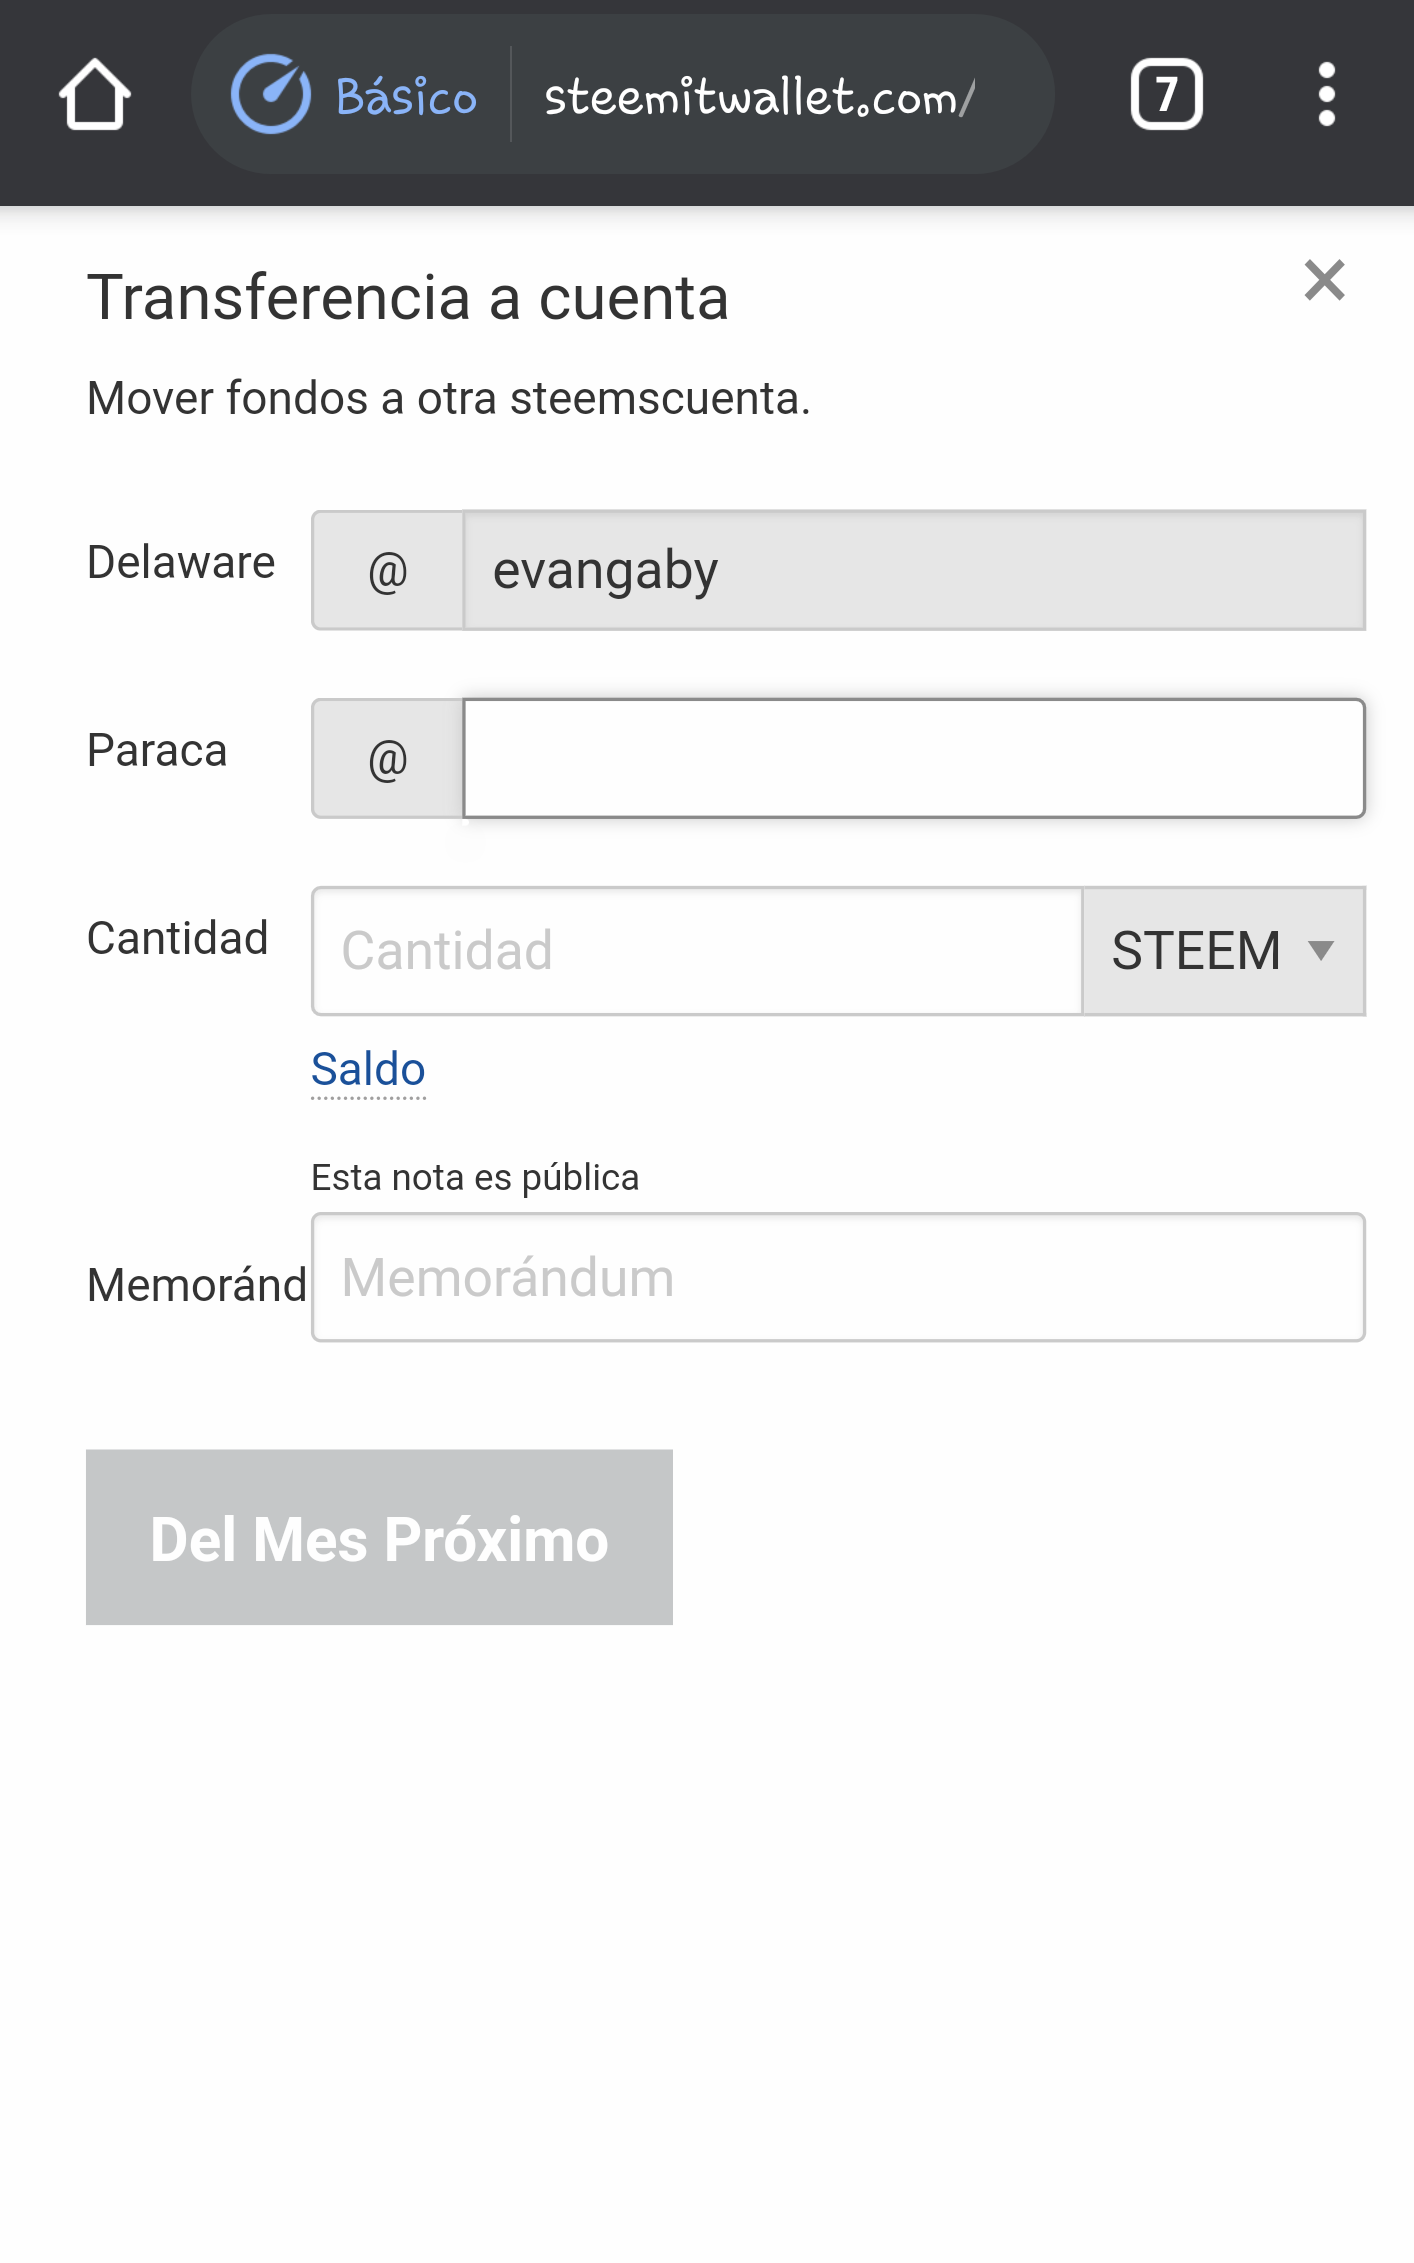The height and width of the screenshot is (2263, 1414).
Task: Open the three-dot browser menu
Action: pyautogui.click(x=1326, y=95)
